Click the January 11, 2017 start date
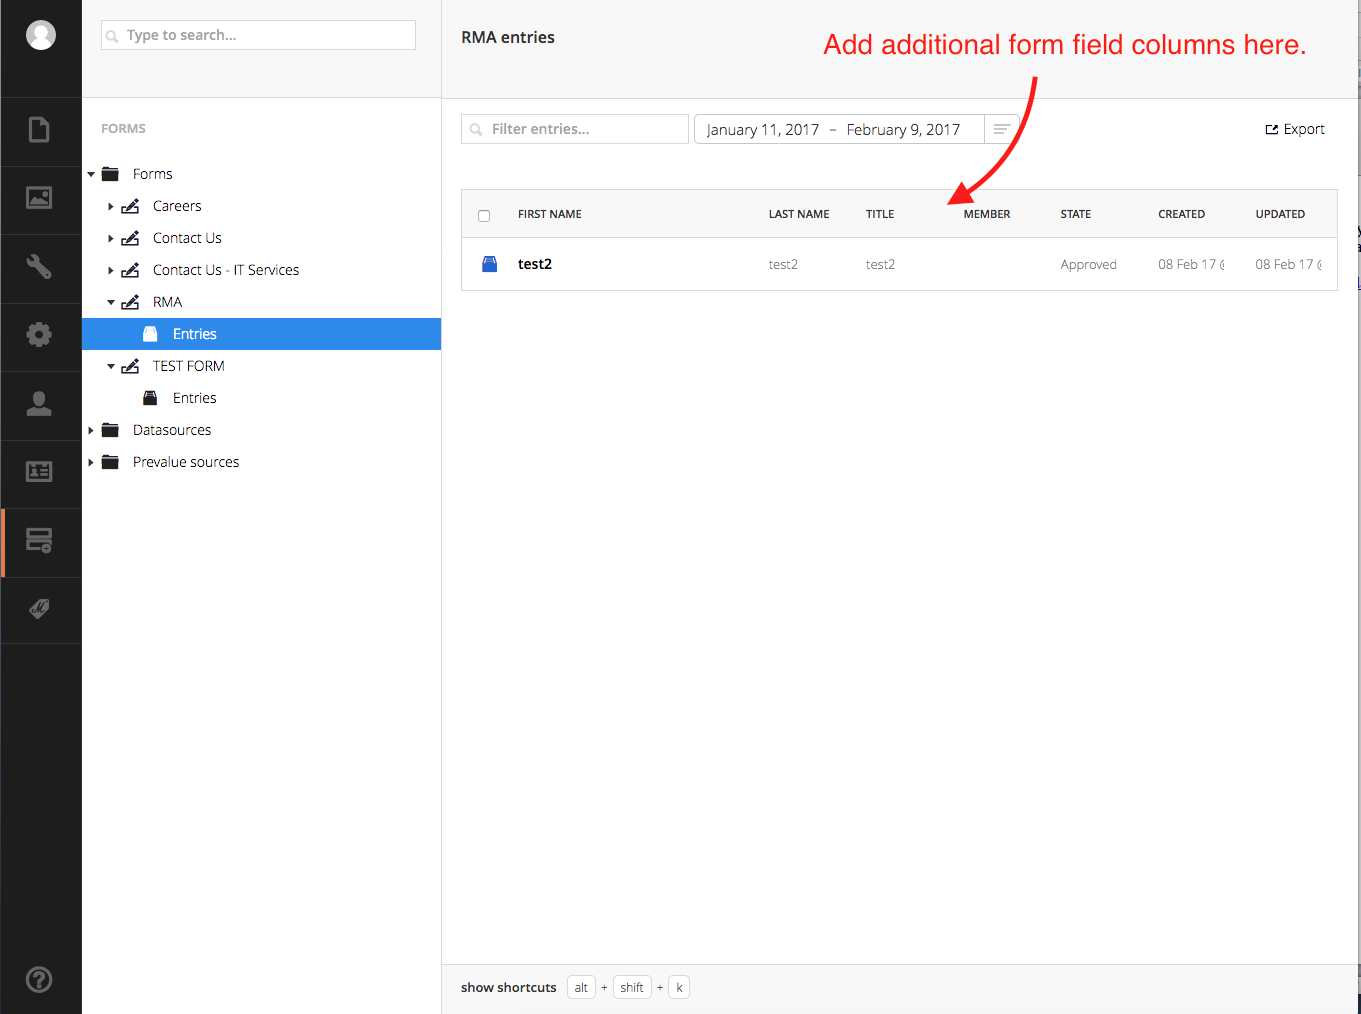Screen dimensions: 1361x1014 click(762, 129)
